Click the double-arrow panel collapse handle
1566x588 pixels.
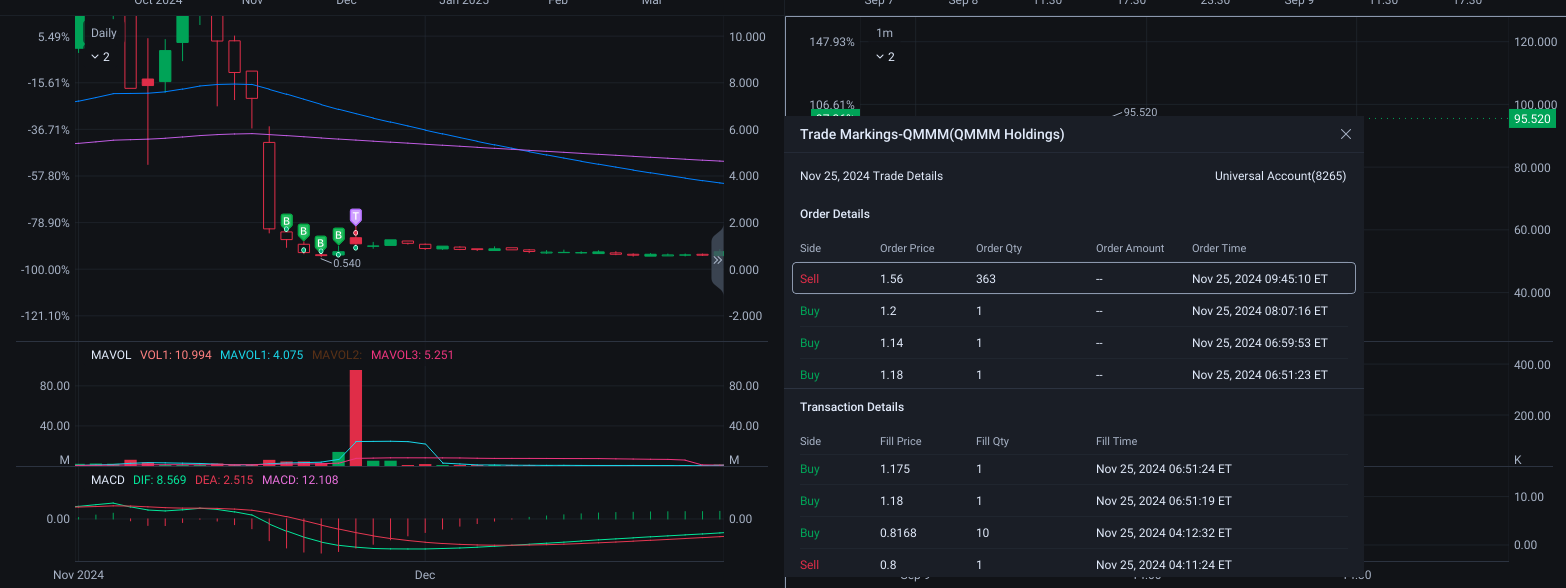point(717,259)
